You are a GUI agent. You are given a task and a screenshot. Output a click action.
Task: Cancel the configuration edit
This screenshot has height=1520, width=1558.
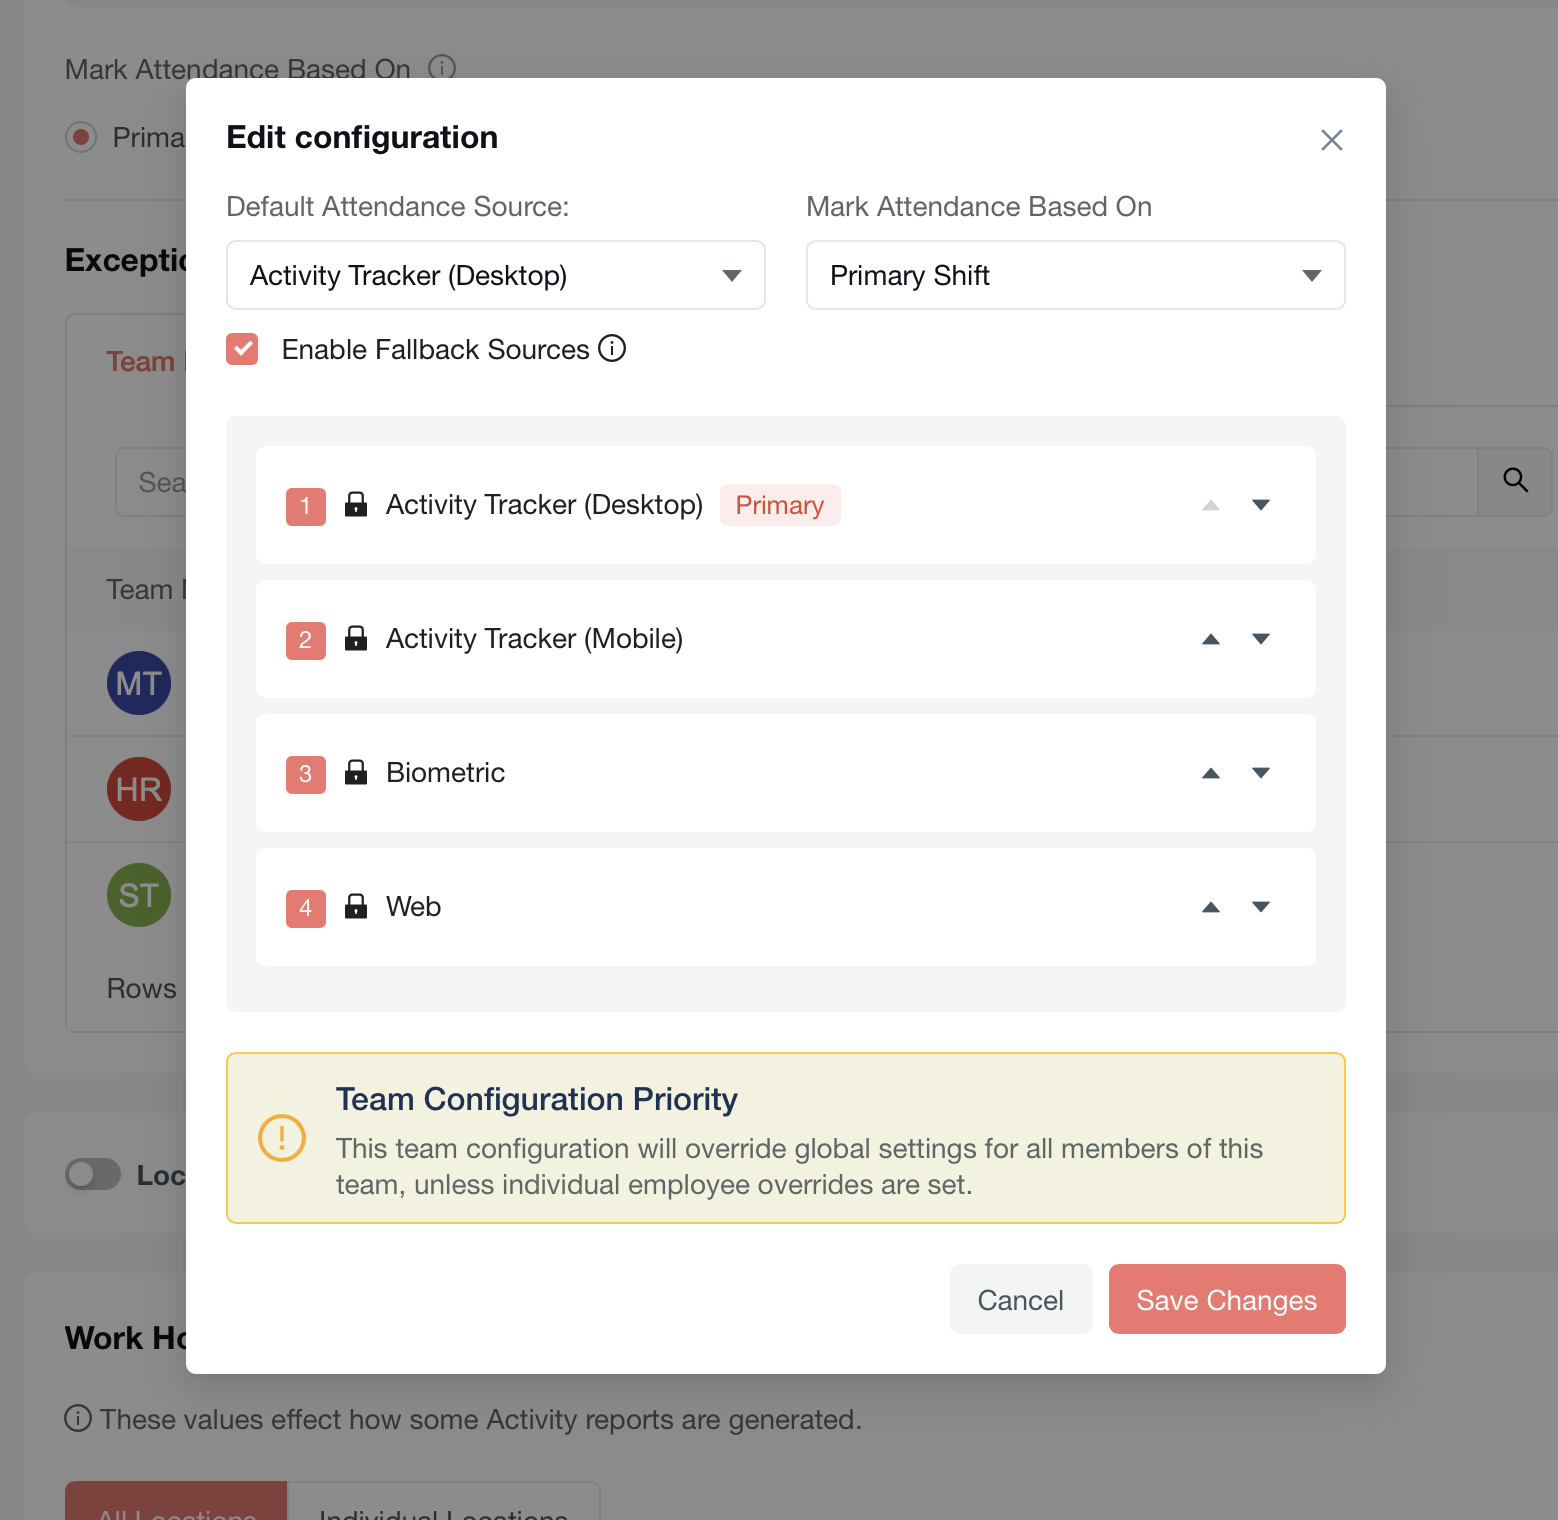click(x=1020, y=1299)
